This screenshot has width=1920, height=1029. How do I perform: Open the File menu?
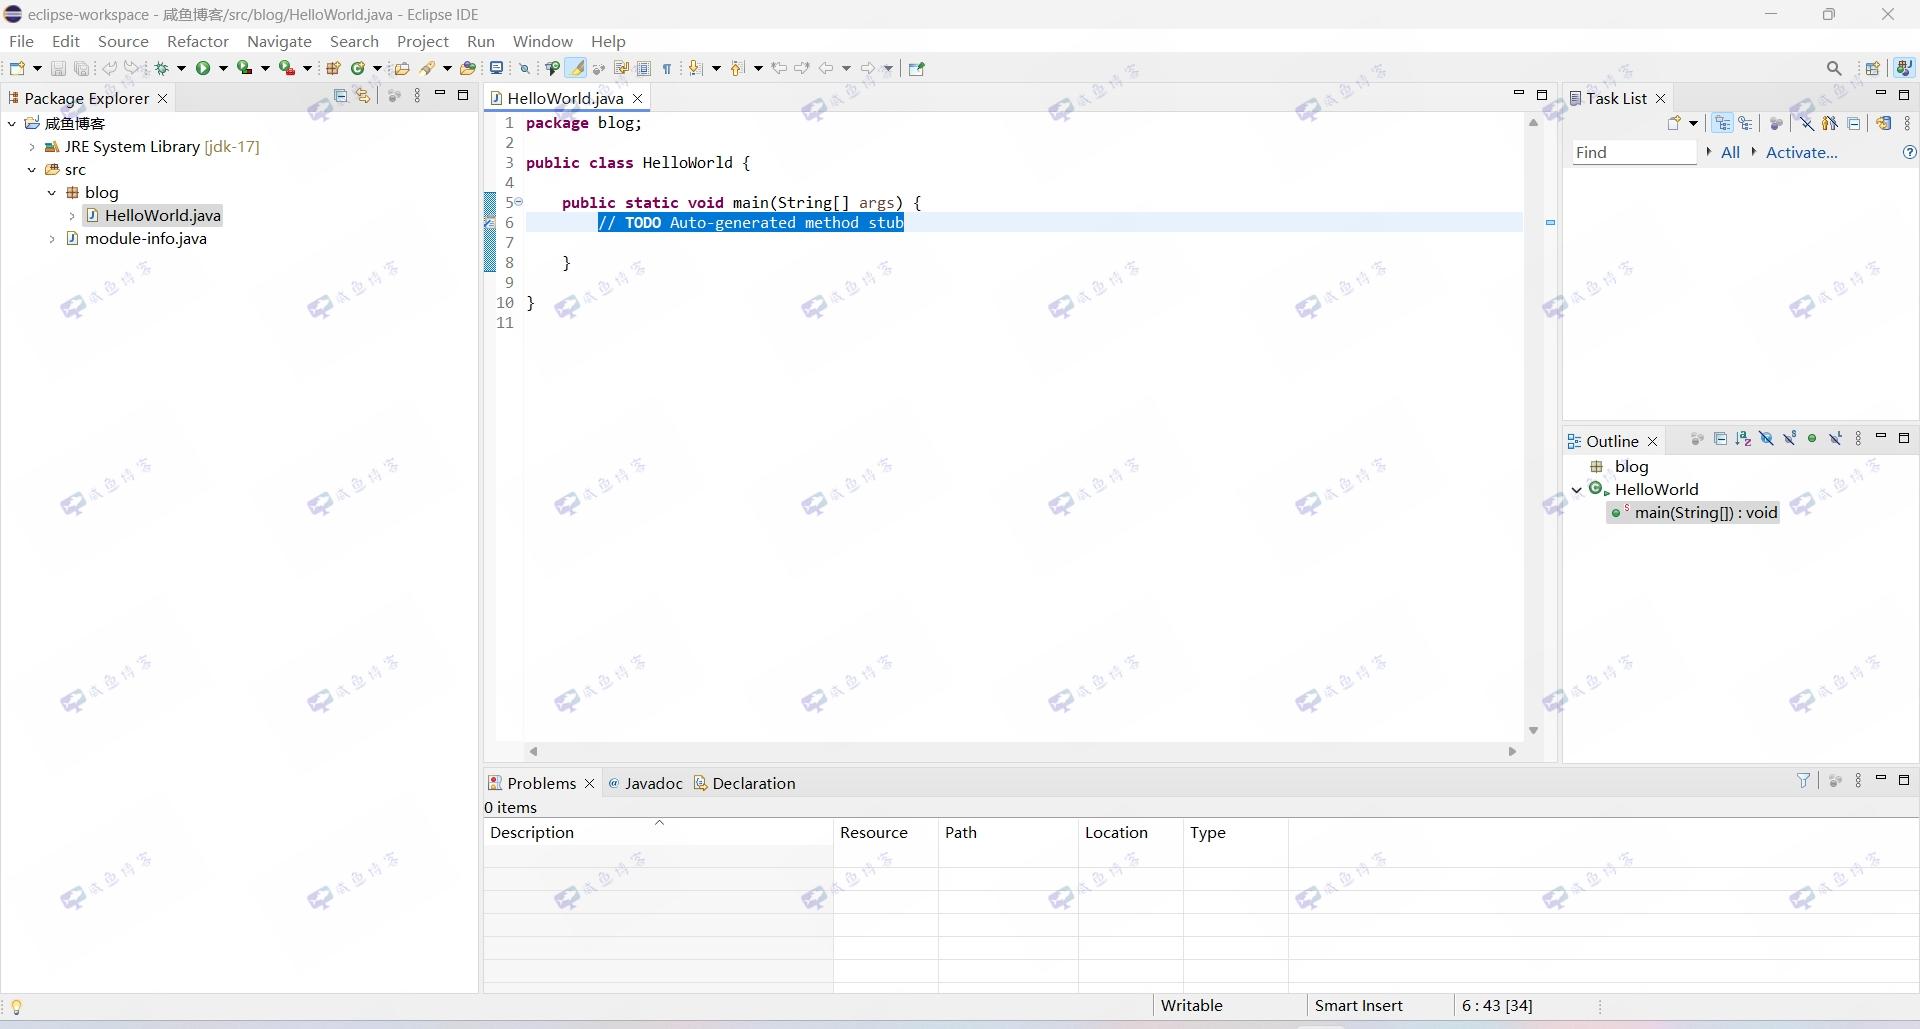[x=21, y=41]
